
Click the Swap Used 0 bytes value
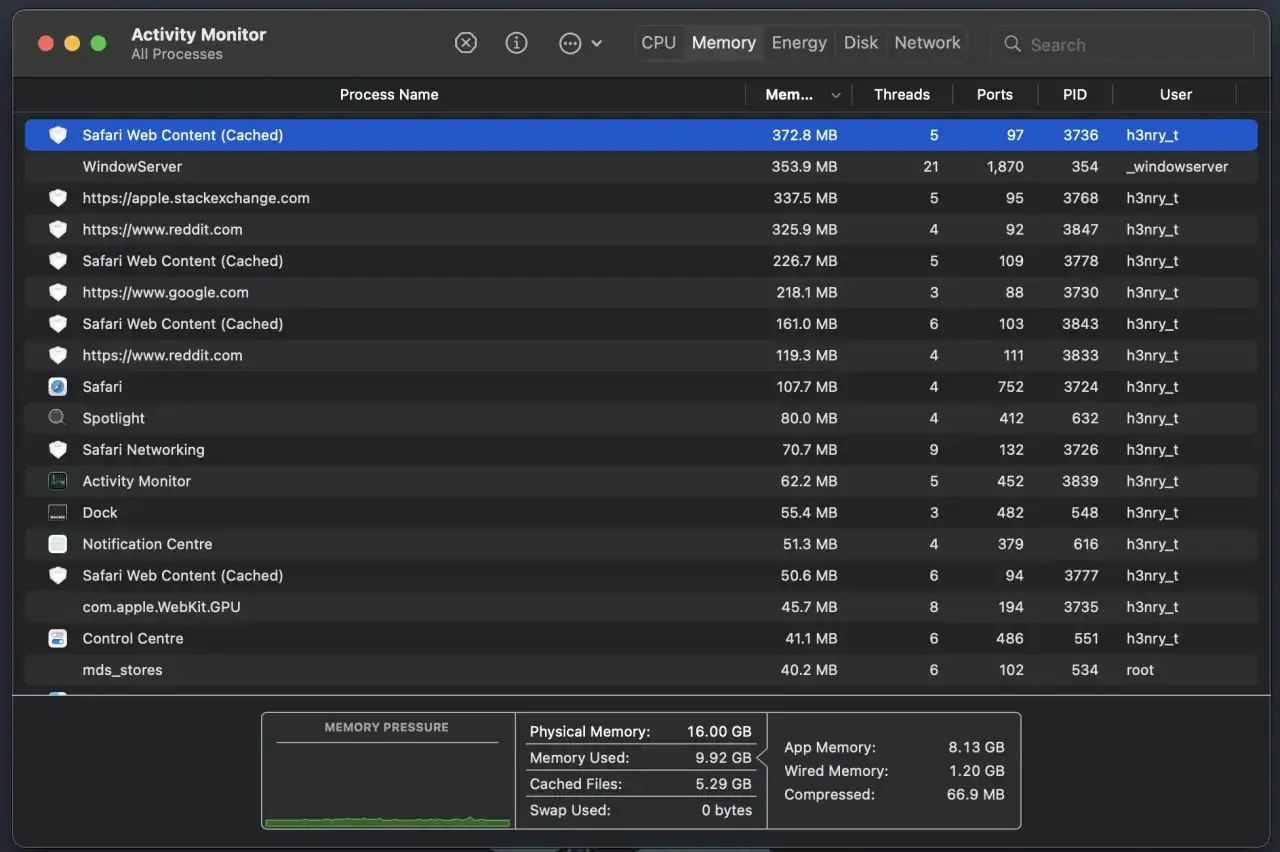pos(727,810)
